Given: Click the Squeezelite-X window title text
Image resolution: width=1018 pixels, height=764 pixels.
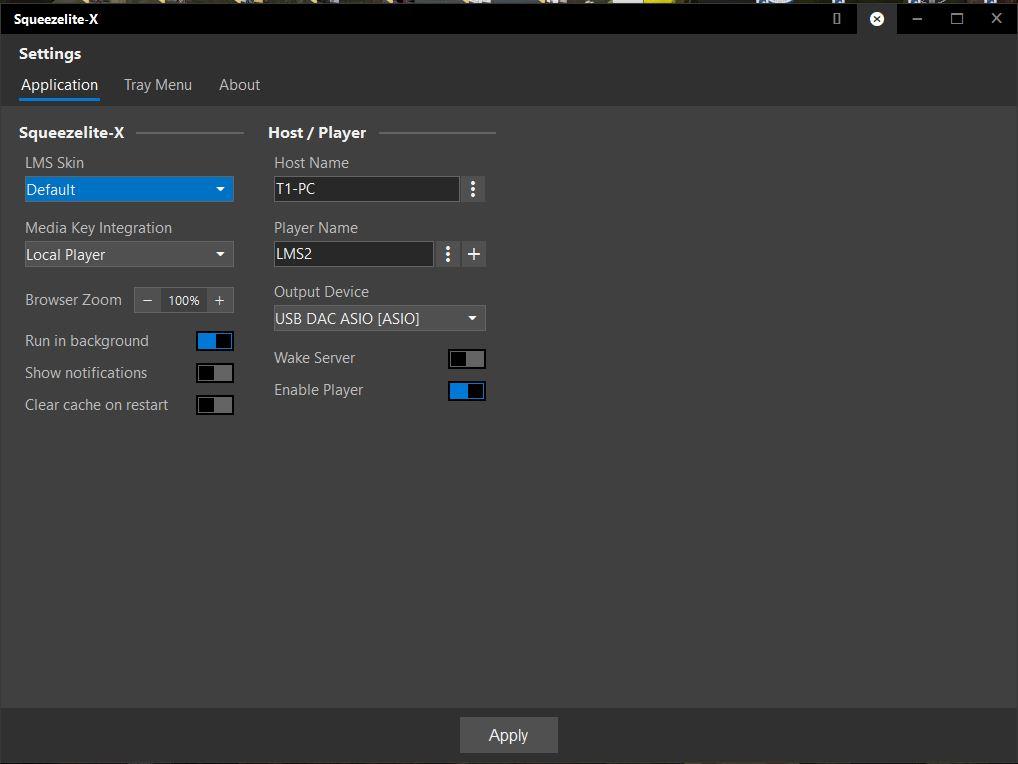Looking at the screenshot, I should click(x=56, y=19).
